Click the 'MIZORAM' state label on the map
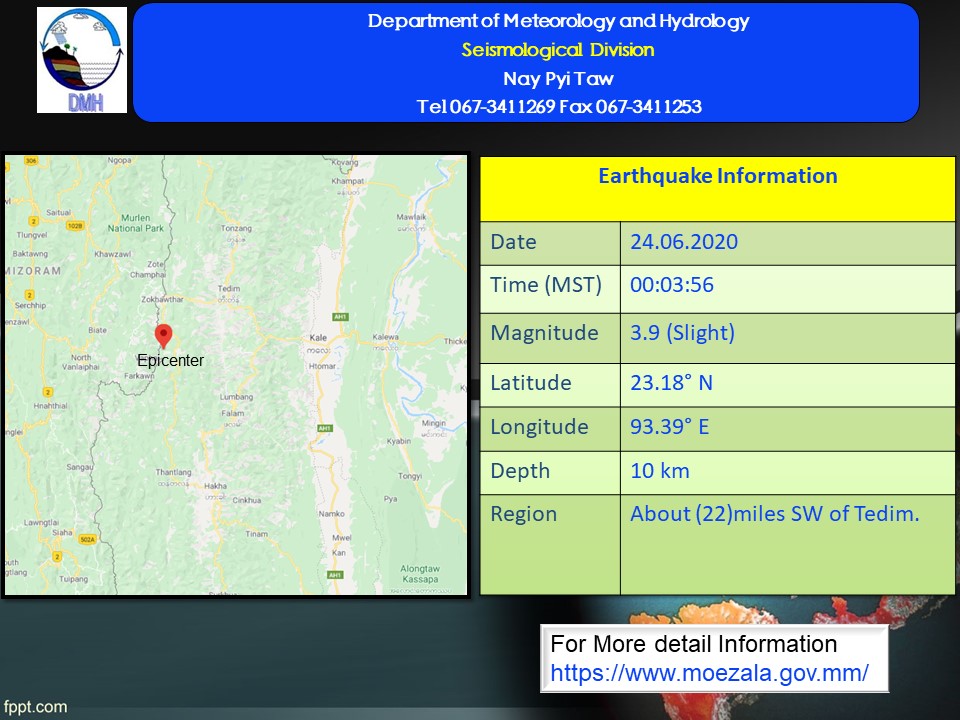This screenshot has height=720, width=960. [33, 271]
